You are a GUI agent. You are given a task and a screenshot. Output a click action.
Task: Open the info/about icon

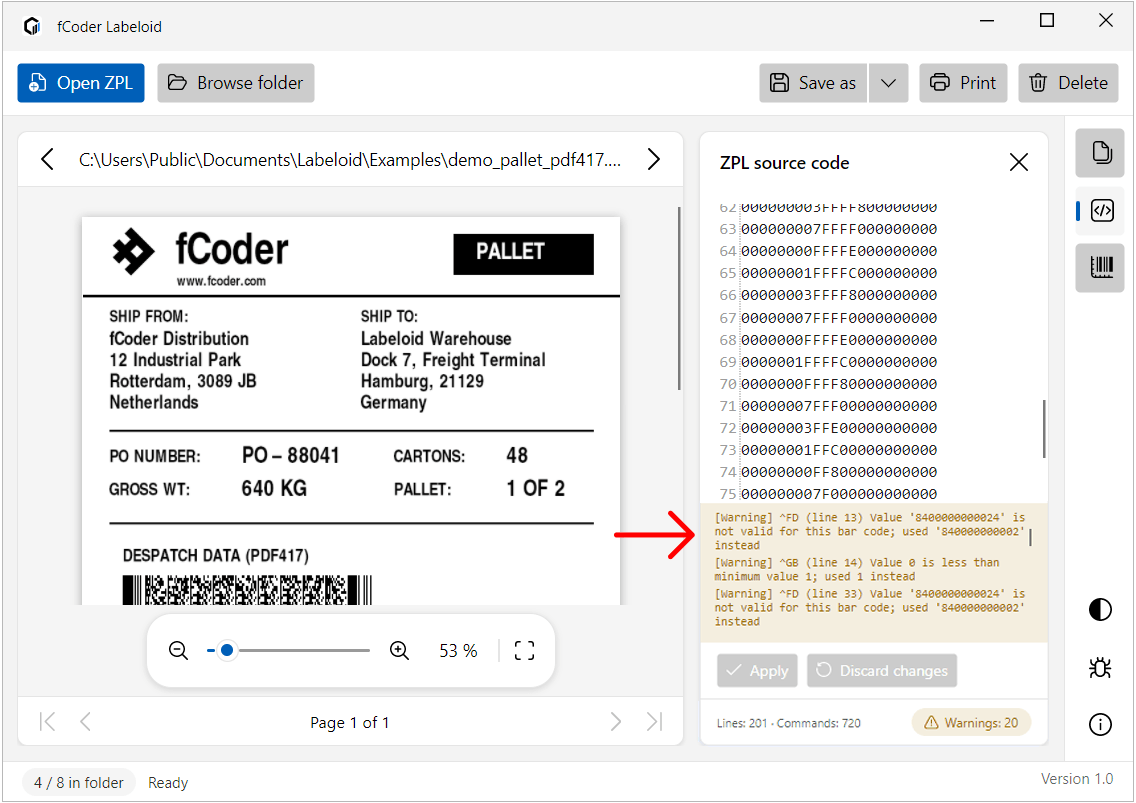point(1100,724)
